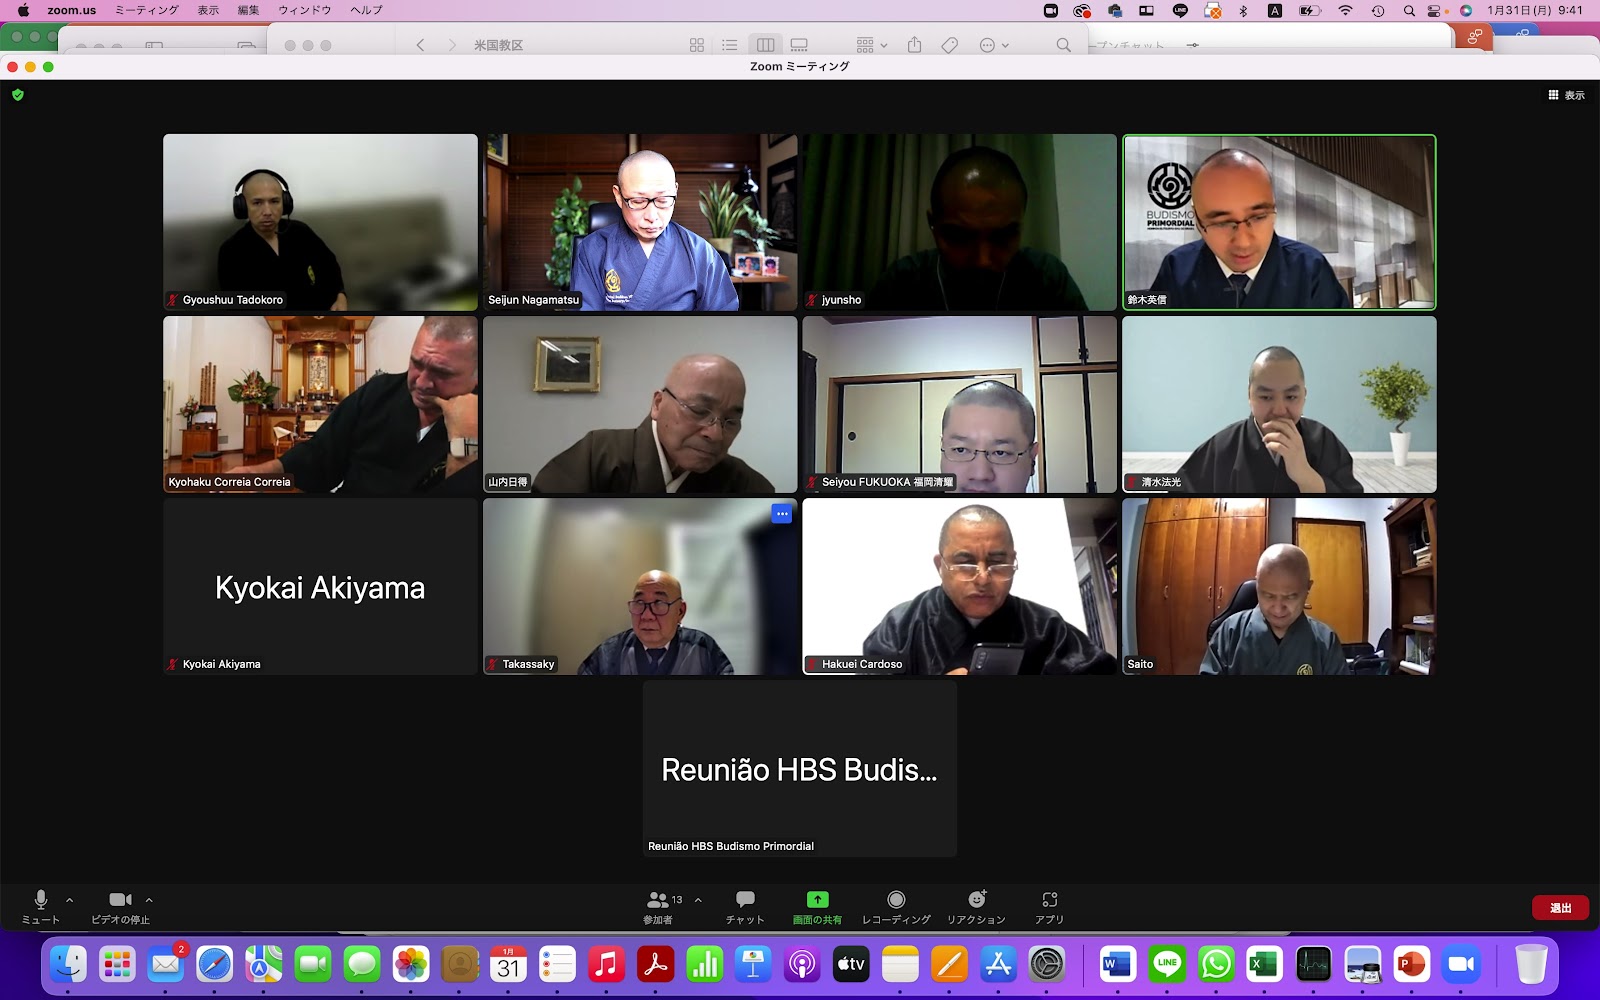This screenshot has height=1000, width=1600.
Task: Select Seijun Nagamatsu's video tile
Action: tap(640, 222)
